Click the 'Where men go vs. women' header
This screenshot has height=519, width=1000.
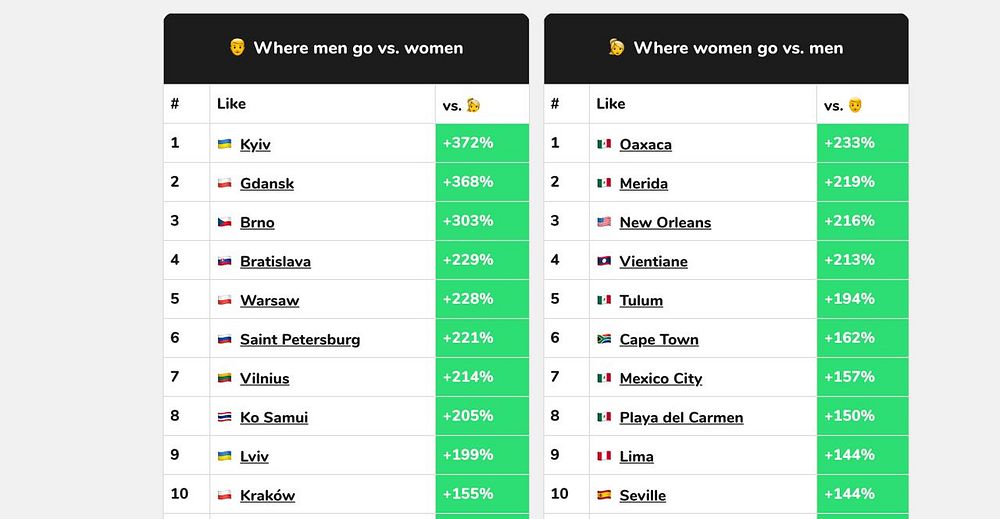(x=346, y=48)
